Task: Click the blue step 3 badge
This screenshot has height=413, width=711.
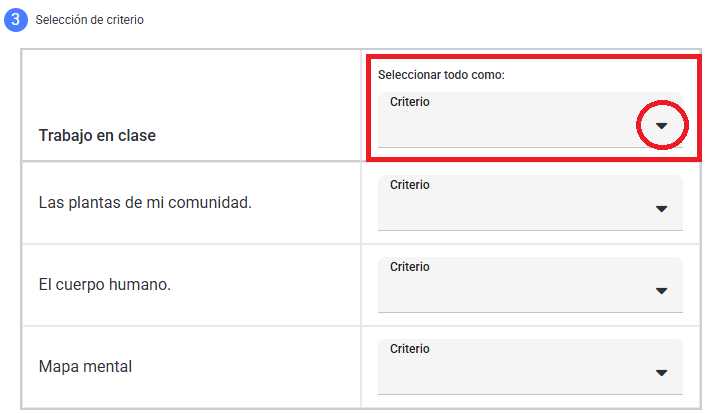Action: click(x=16, y=19)
